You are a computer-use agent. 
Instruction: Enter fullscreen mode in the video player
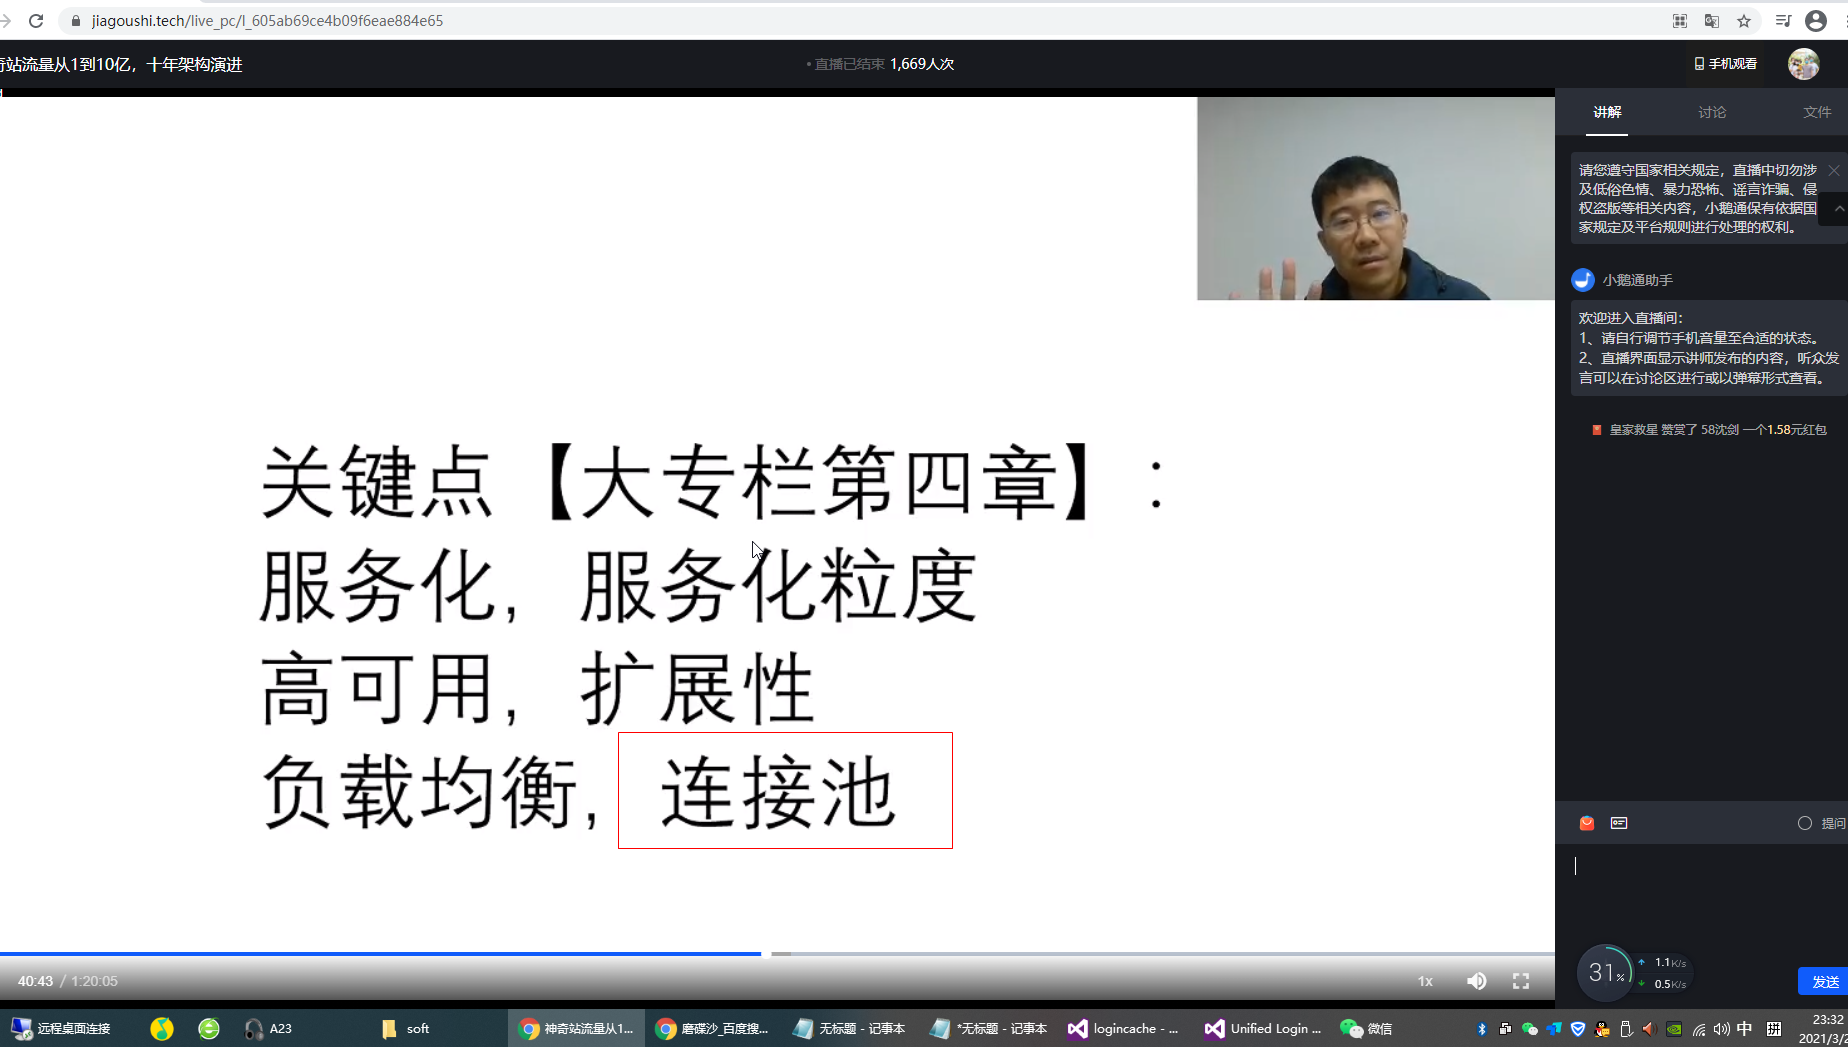(x=1521, y=981)
